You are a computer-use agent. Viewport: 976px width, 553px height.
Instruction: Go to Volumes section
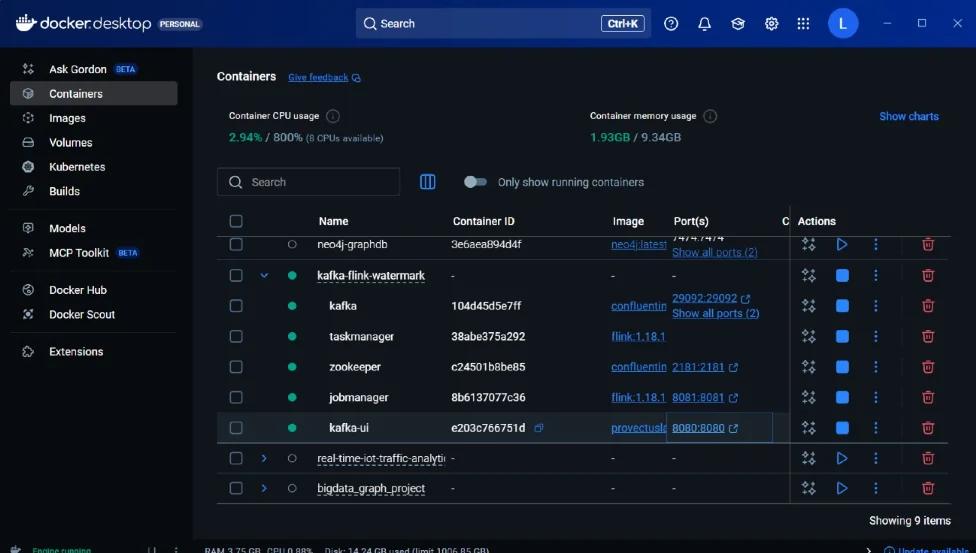[93, 143]
